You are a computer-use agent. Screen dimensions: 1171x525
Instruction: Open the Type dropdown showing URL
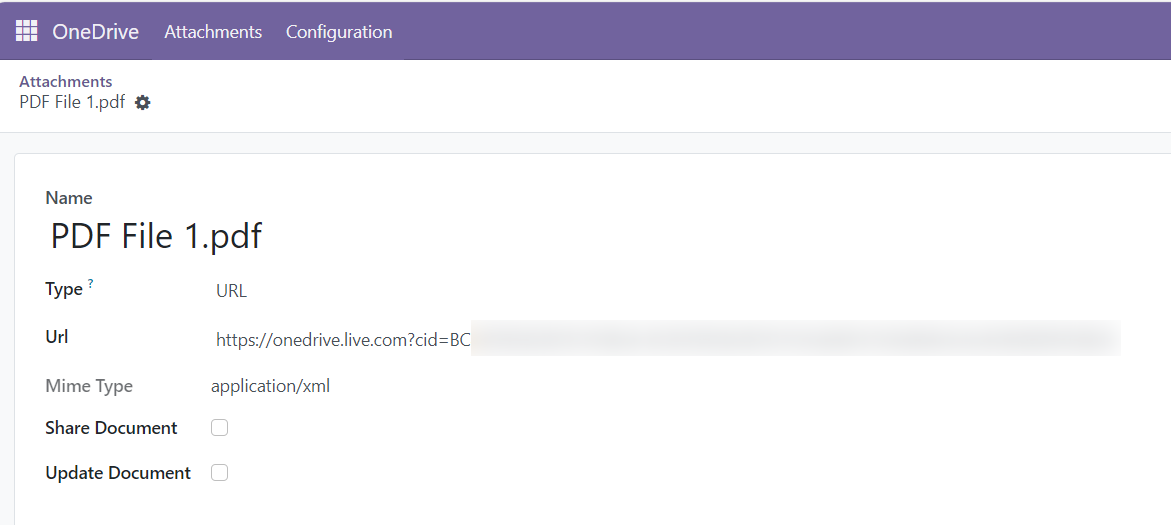pos(231,291)
